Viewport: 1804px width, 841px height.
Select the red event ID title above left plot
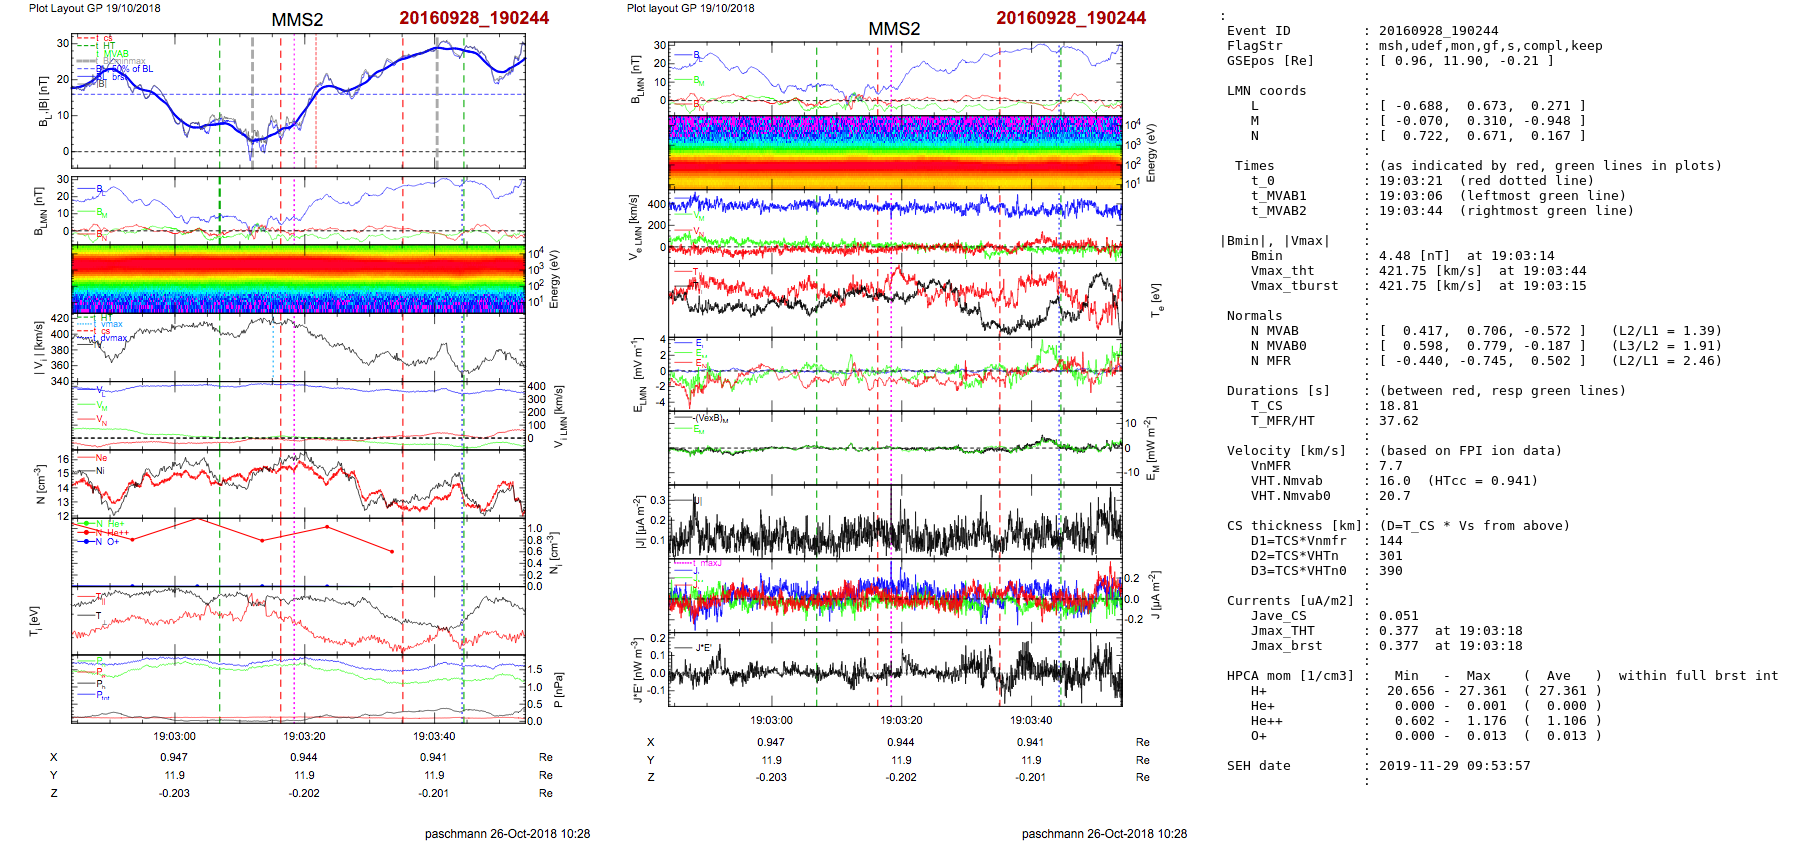coord(474,18)
